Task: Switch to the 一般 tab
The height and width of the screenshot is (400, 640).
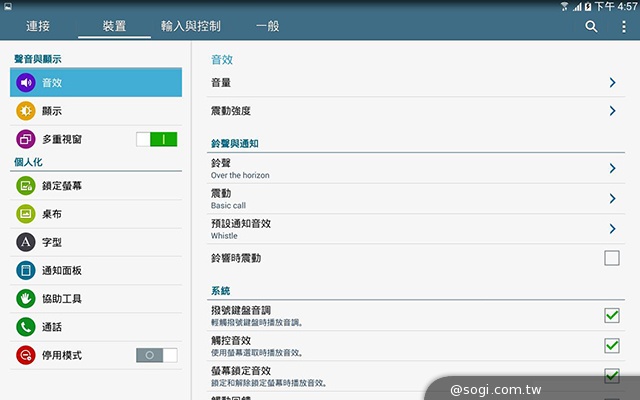Action: tap(267, 27)
